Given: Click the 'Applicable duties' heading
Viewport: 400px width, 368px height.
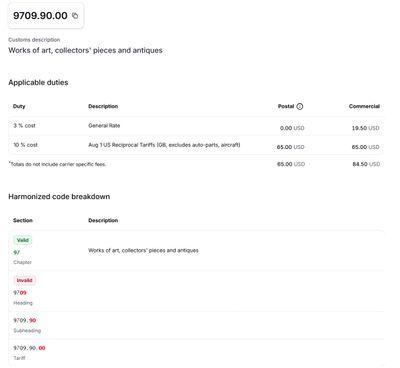Looking at the screenshot, I should tap(38, 82).
